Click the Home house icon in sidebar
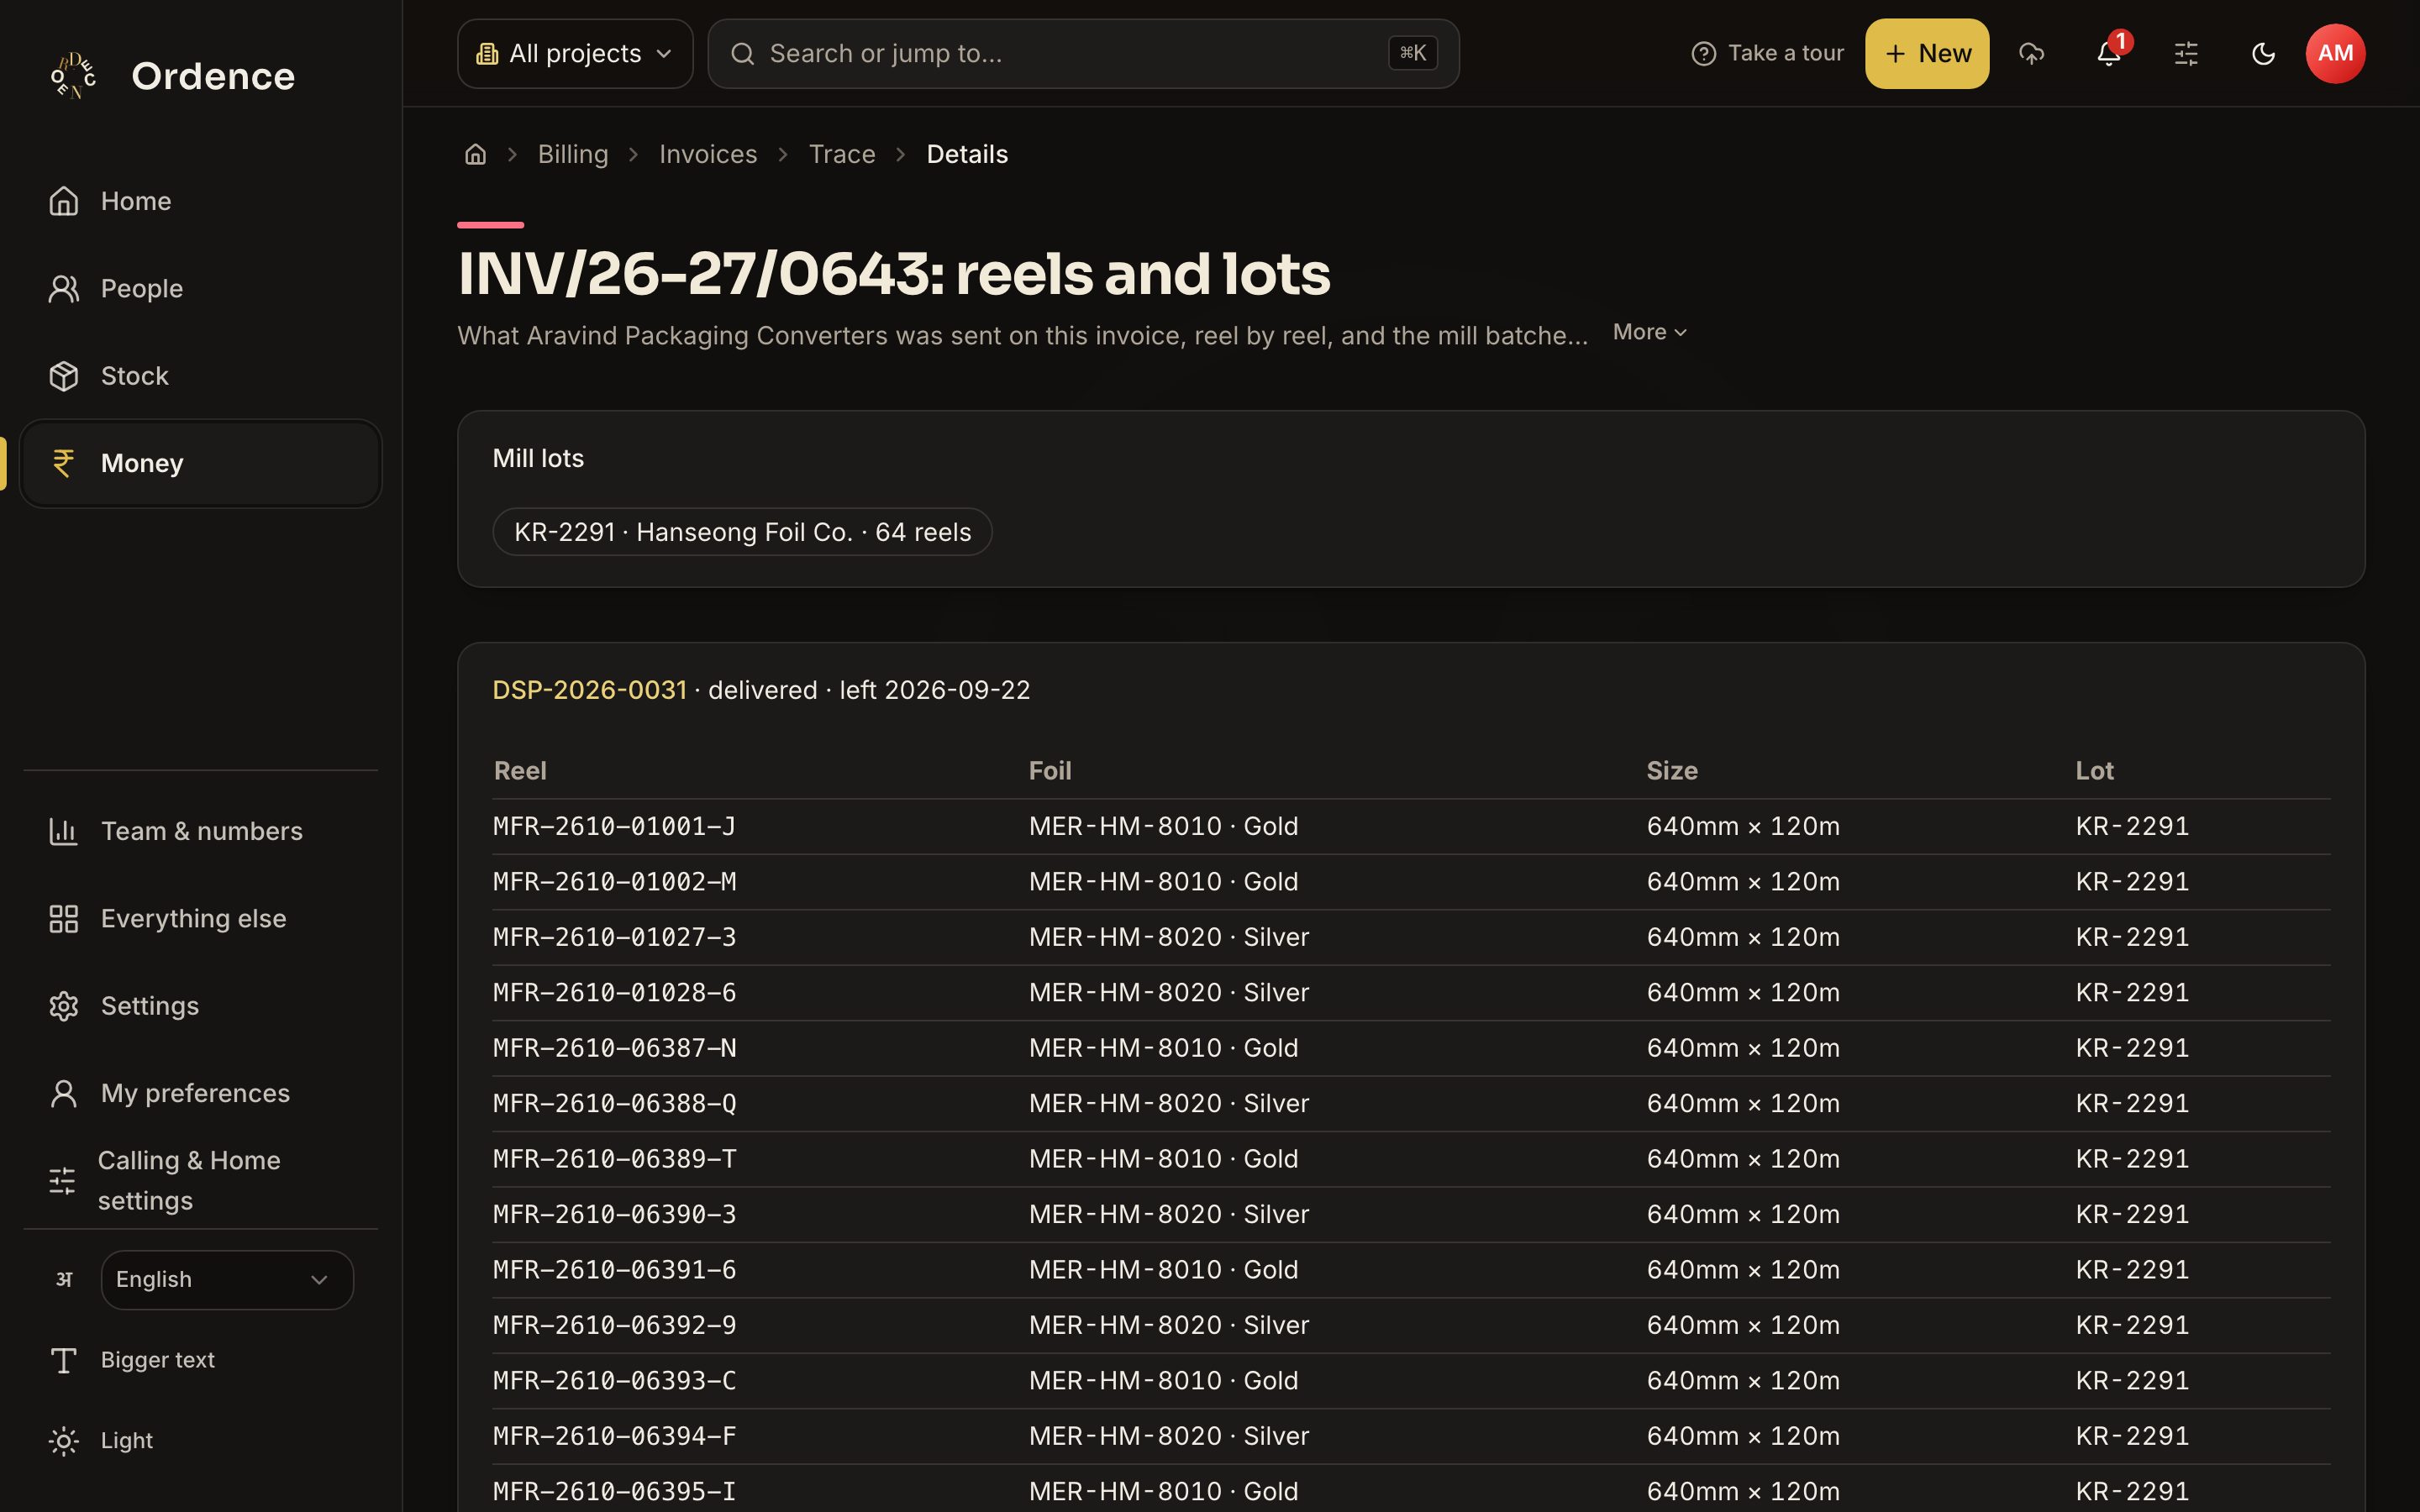 click(64, 201)
